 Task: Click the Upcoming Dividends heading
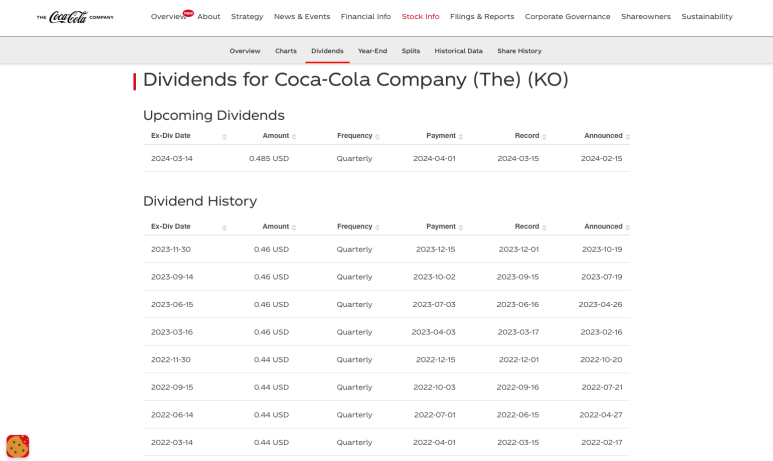[x=213, y=115]
